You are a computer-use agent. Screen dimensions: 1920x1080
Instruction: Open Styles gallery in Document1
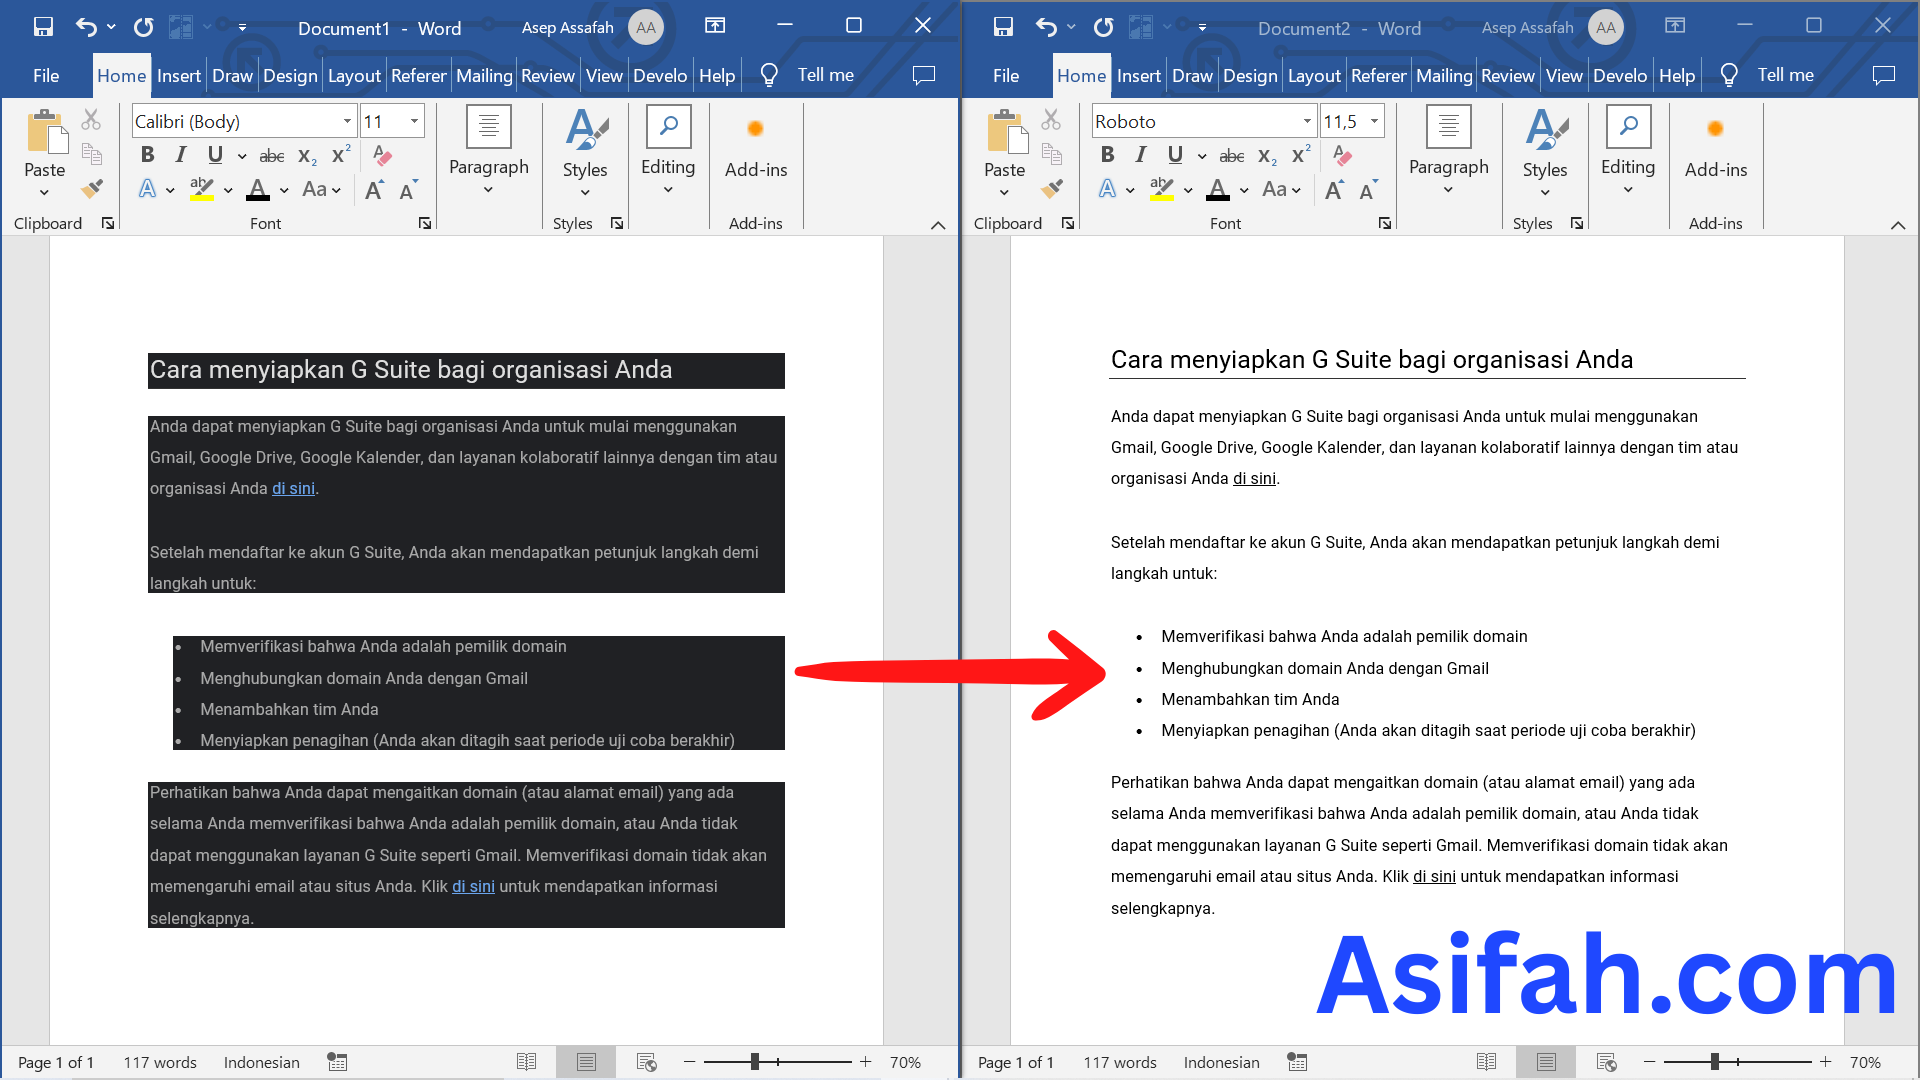(x=585, y=152)
